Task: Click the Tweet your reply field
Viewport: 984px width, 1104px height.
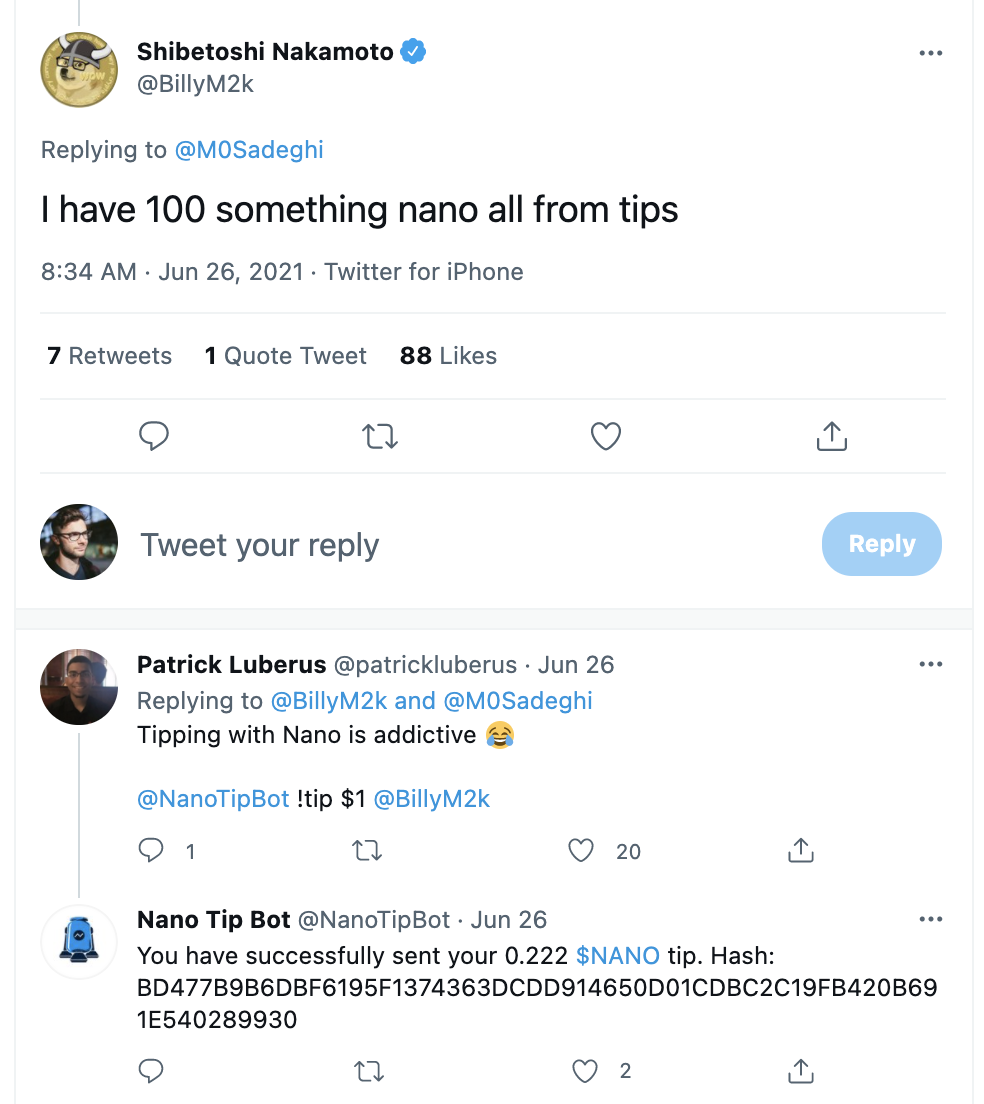Action: click(x=260, y=544)
